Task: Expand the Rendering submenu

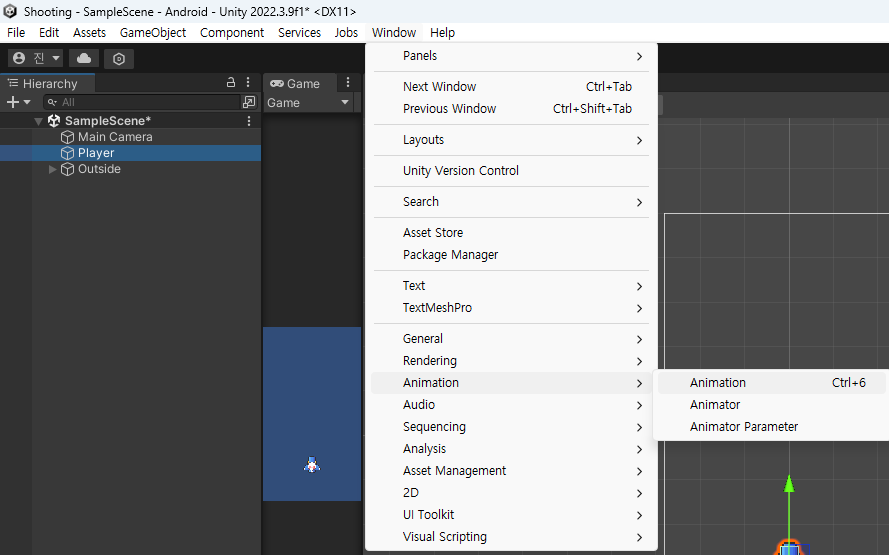Action: pyautogui.click(x=511, y=361)
